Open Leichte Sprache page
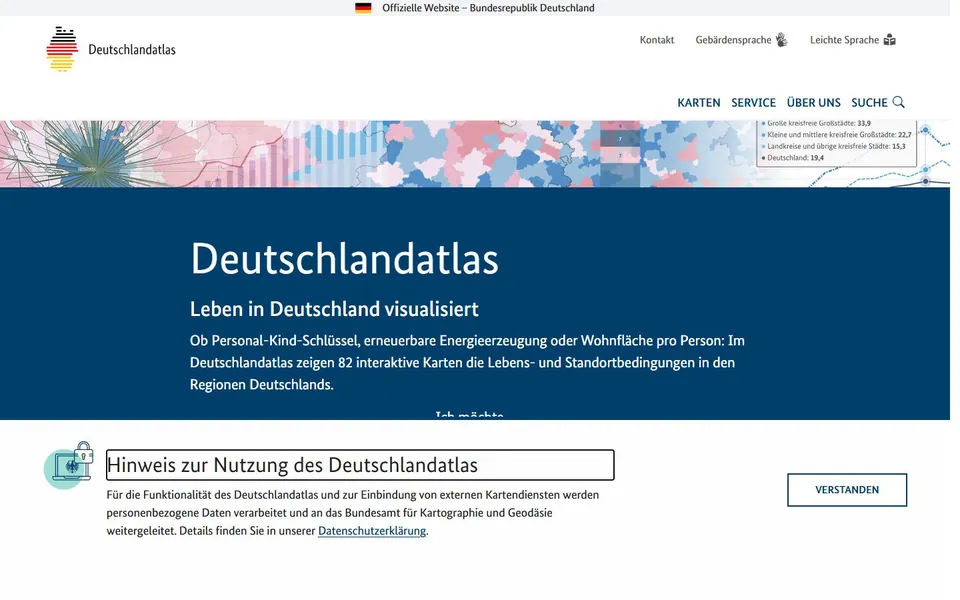This screenshot has width=960, height=600. pyautogui.click(x=844, y=40)
